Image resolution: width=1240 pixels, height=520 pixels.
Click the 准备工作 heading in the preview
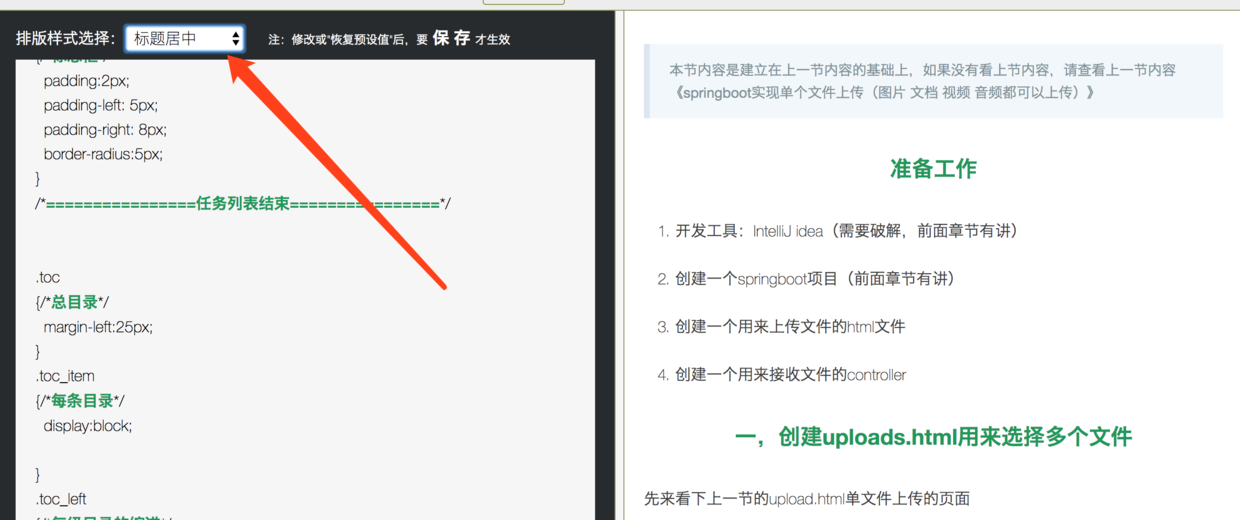[933, 169]
